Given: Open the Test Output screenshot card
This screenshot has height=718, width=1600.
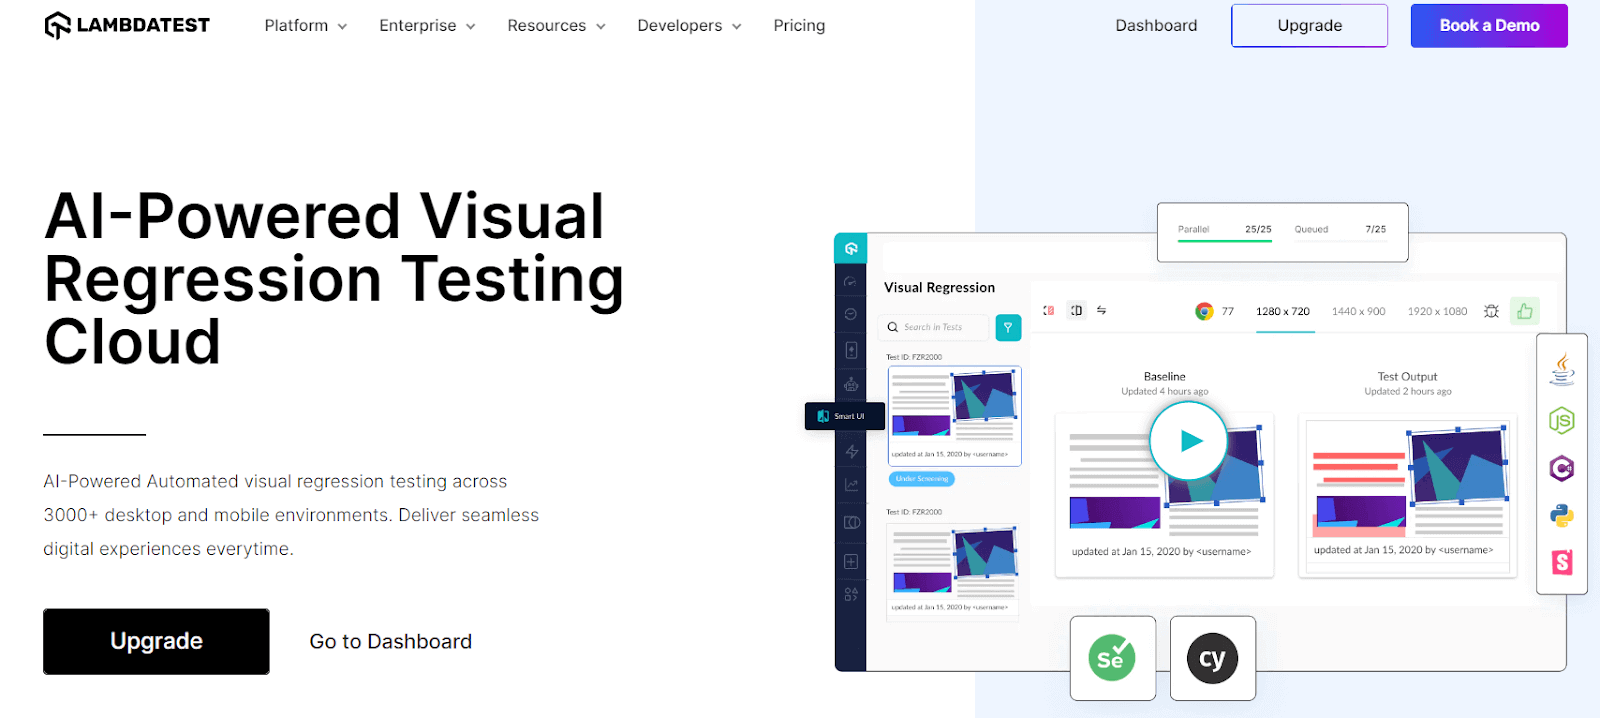Looking at the screenshot, I should (1407, 496).
